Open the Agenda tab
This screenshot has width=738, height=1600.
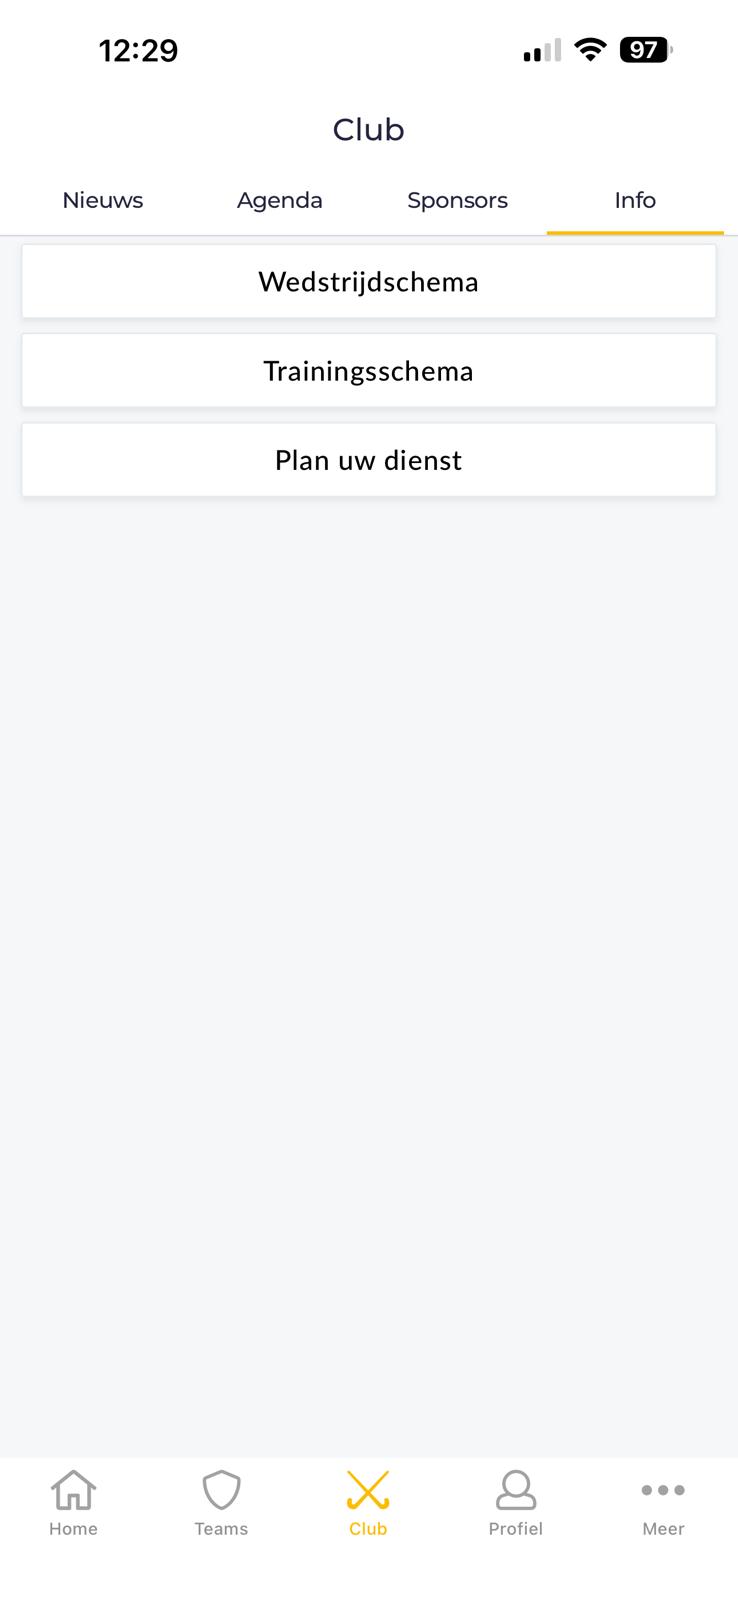point(280,200)
